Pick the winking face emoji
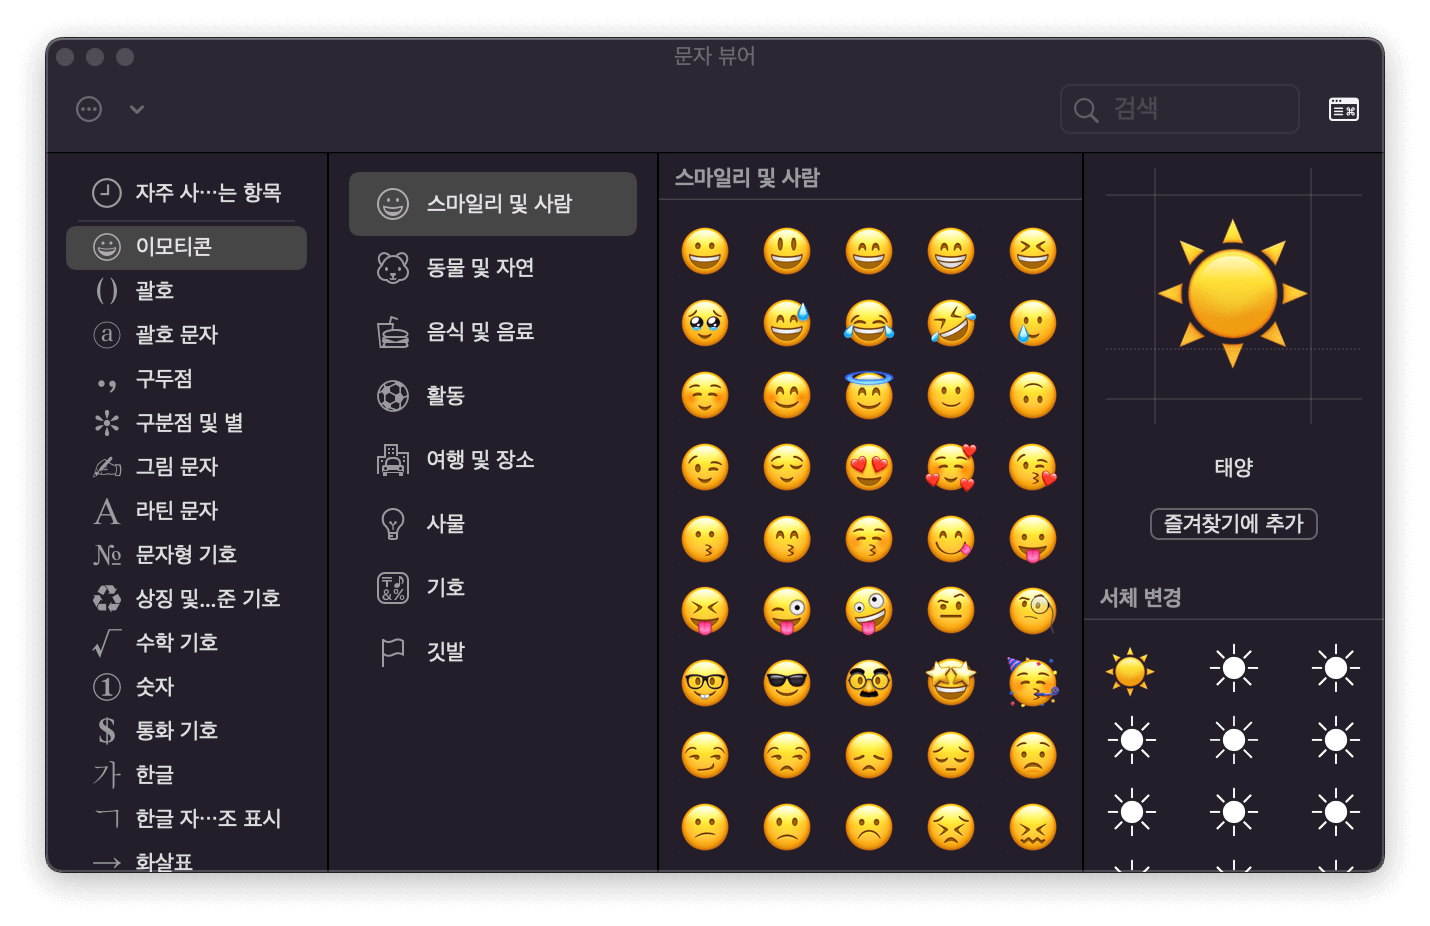Screen dimensions: 1430x926 (705, 467)
